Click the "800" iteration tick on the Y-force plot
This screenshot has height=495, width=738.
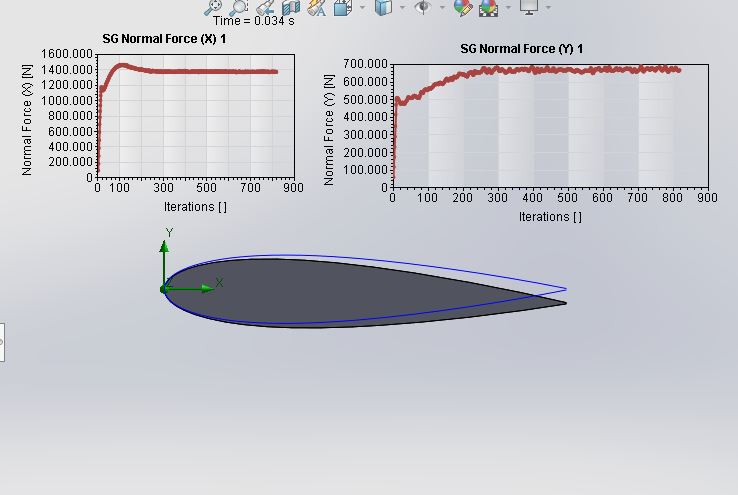(x=672, y=198)
